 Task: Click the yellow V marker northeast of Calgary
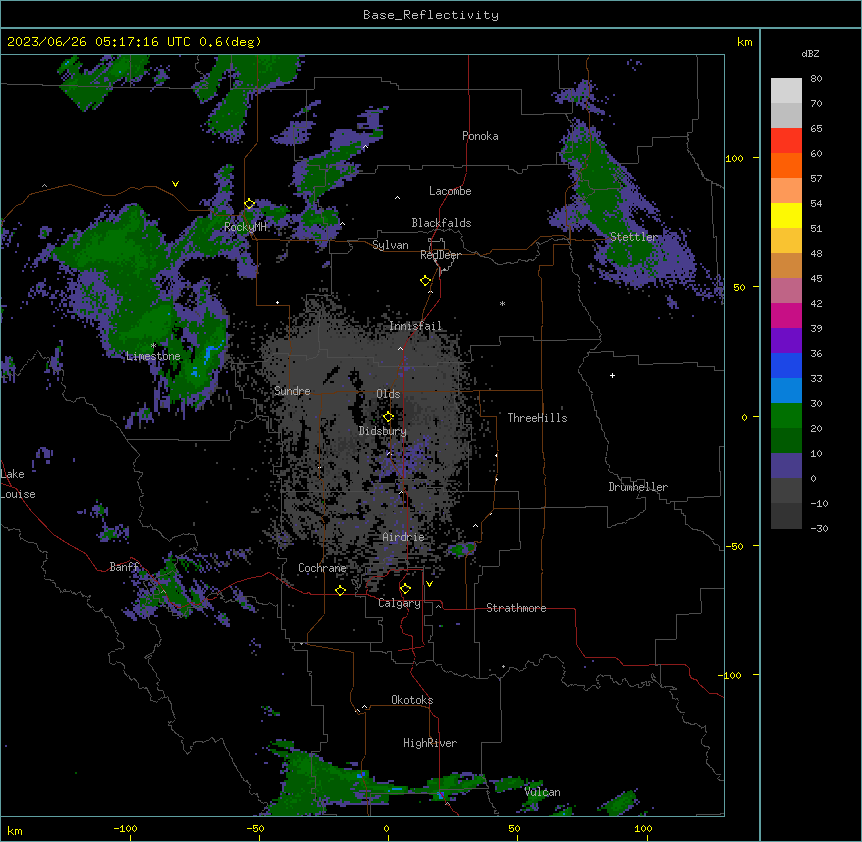coord(429,584)
